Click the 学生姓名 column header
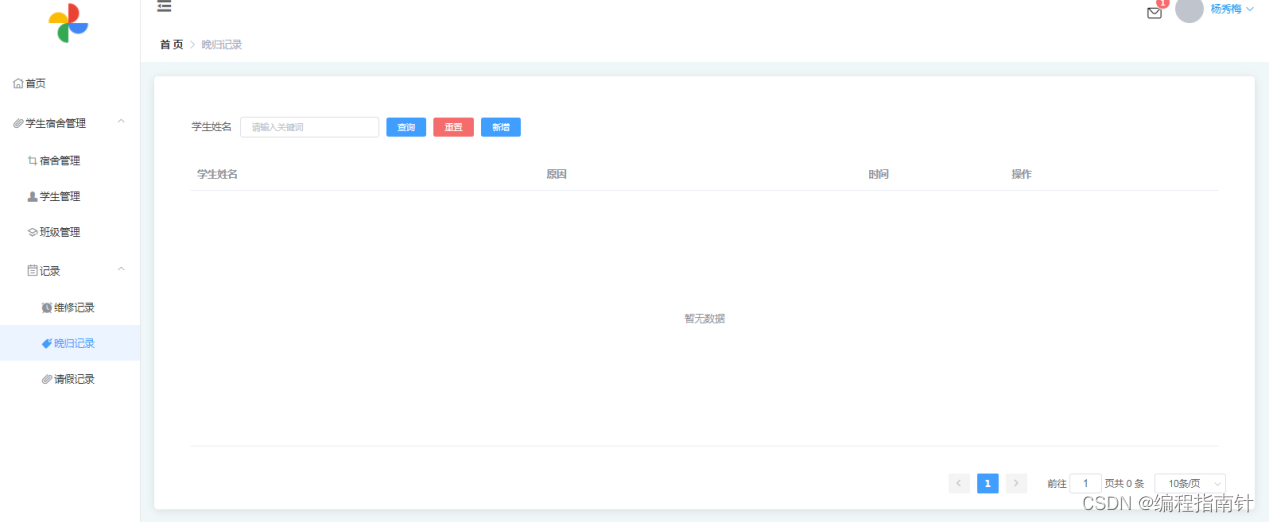The width and height of the screenshot is (1269, 522). tap(217, 174)
